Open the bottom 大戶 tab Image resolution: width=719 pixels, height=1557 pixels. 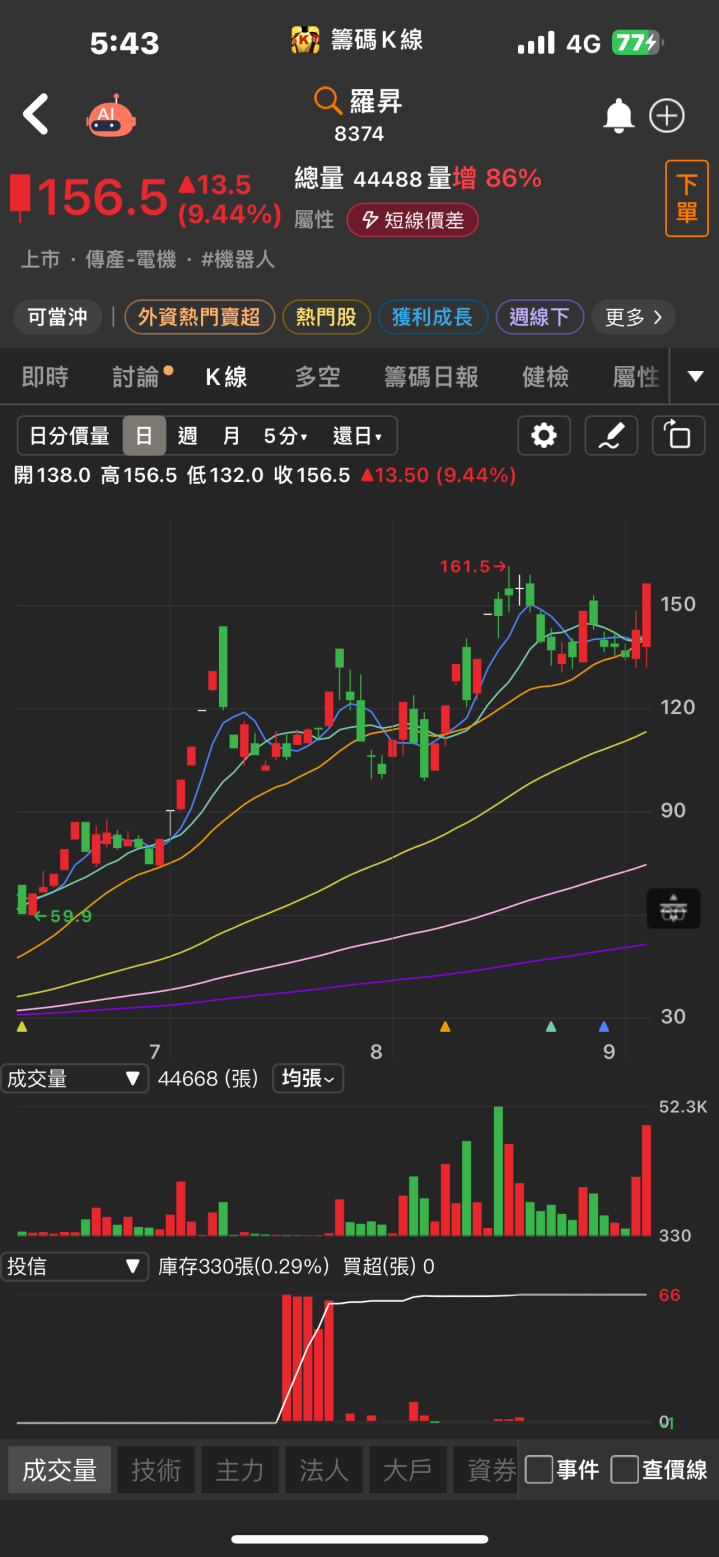click(x=408, y=1470)
